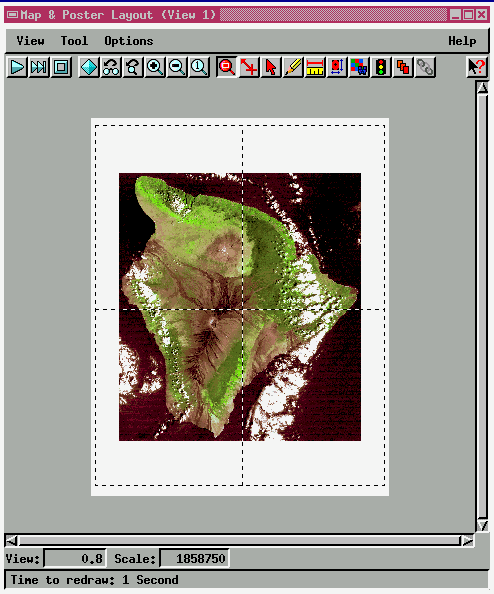Open the Options menu
Screen dimensions: 494x594
(129, 41)
